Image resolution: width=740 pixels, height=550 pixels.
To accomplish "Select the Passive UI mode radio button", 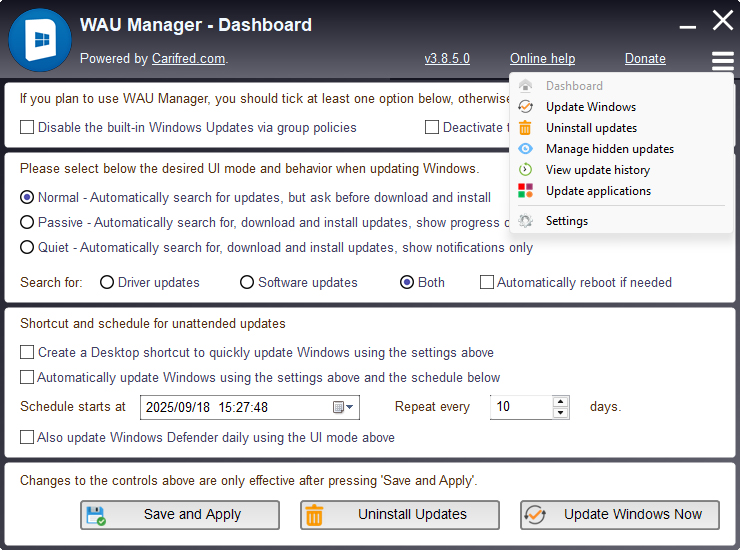I will click(27, 222).
